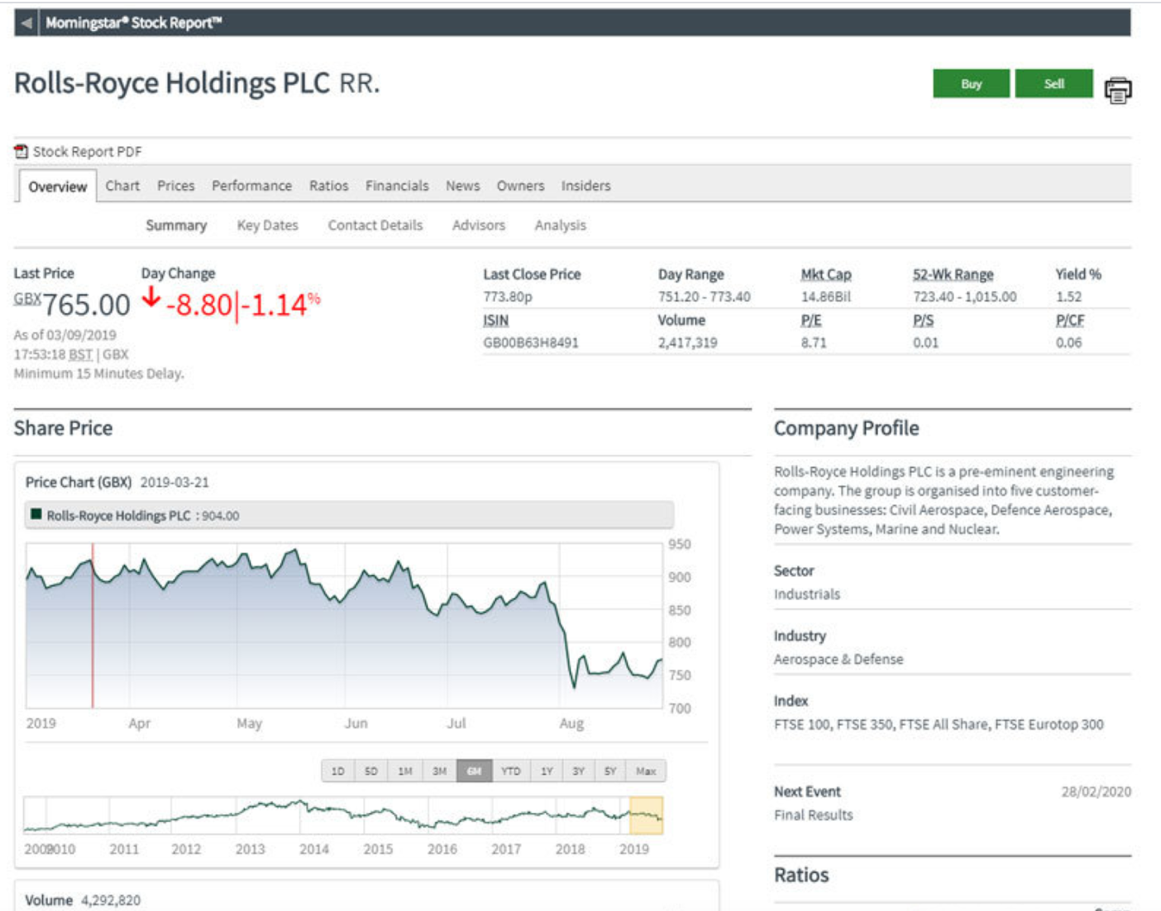Click the Rolls-Royce Holdings PLC chart legend bar
This screenshot has width=1161, height=911.
pyautogui.click(x=349, y=515)
